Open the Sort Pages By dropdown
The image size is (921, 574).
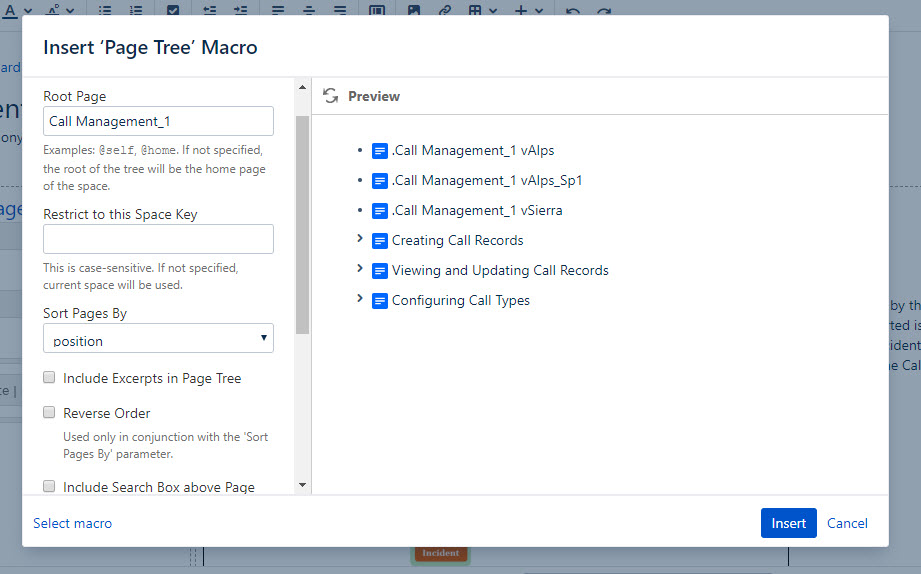158,338
